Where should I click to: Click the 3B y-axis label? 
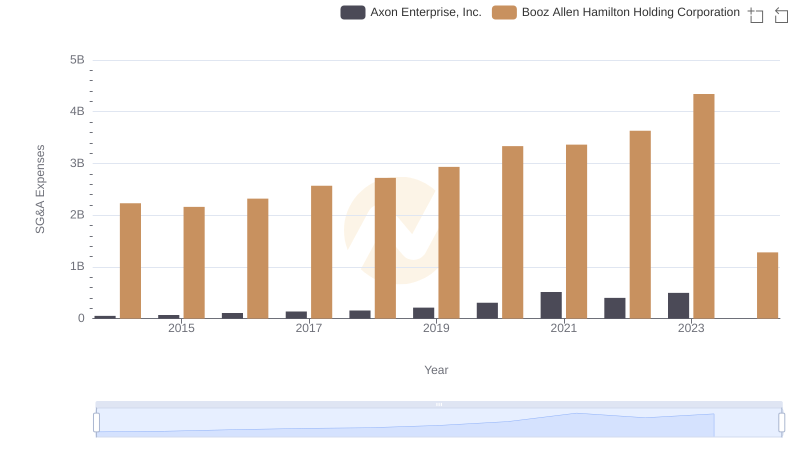tap(77, 163)
